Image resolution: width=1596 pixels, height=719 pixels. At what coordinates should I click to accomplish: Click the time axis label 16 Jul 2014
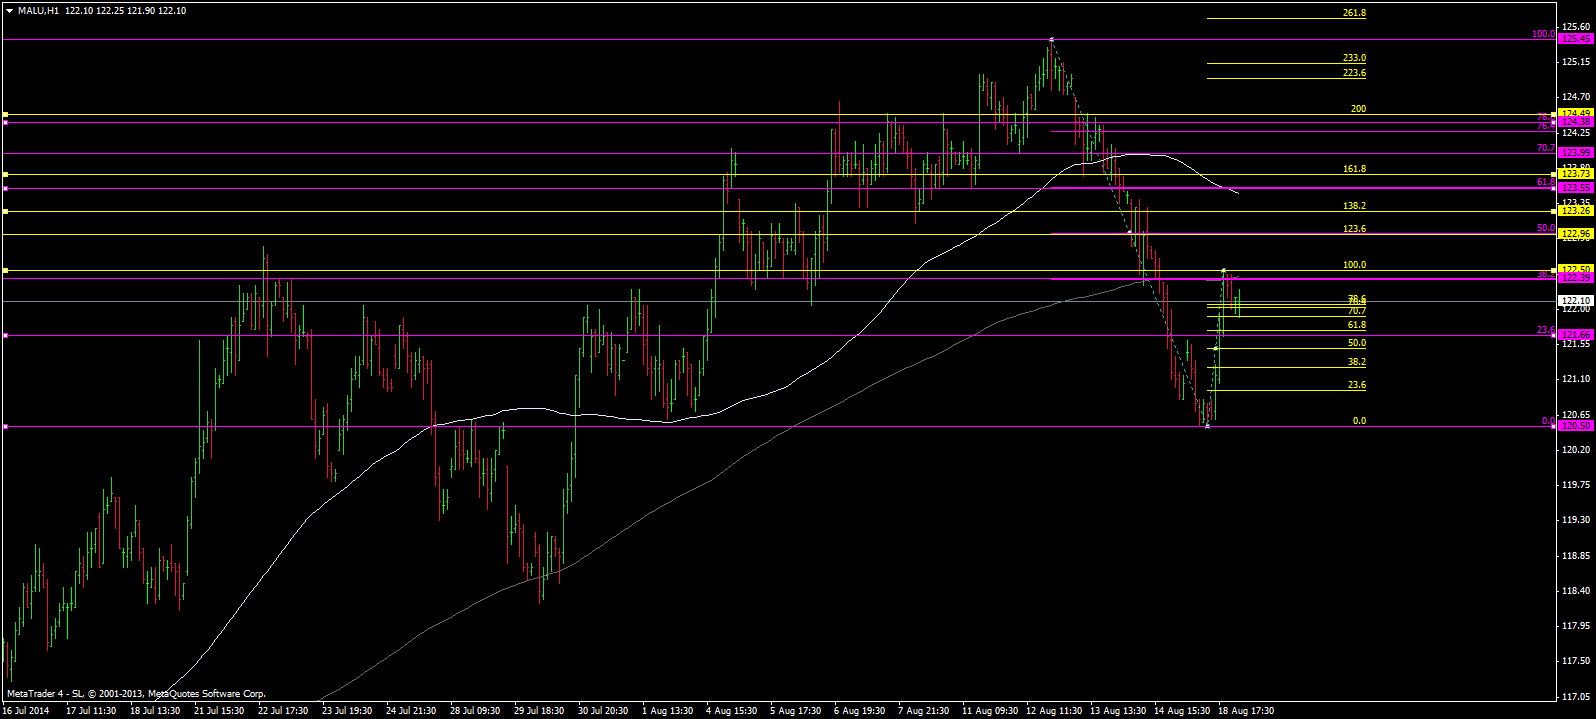point(25,711)
